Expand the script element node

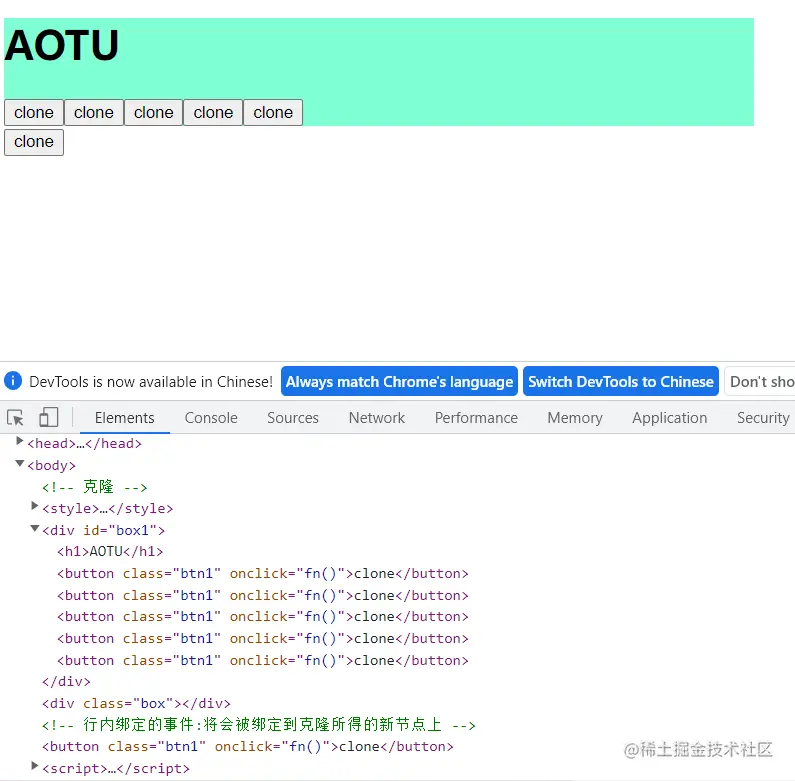pyautogui.click(x=34, y=766)
